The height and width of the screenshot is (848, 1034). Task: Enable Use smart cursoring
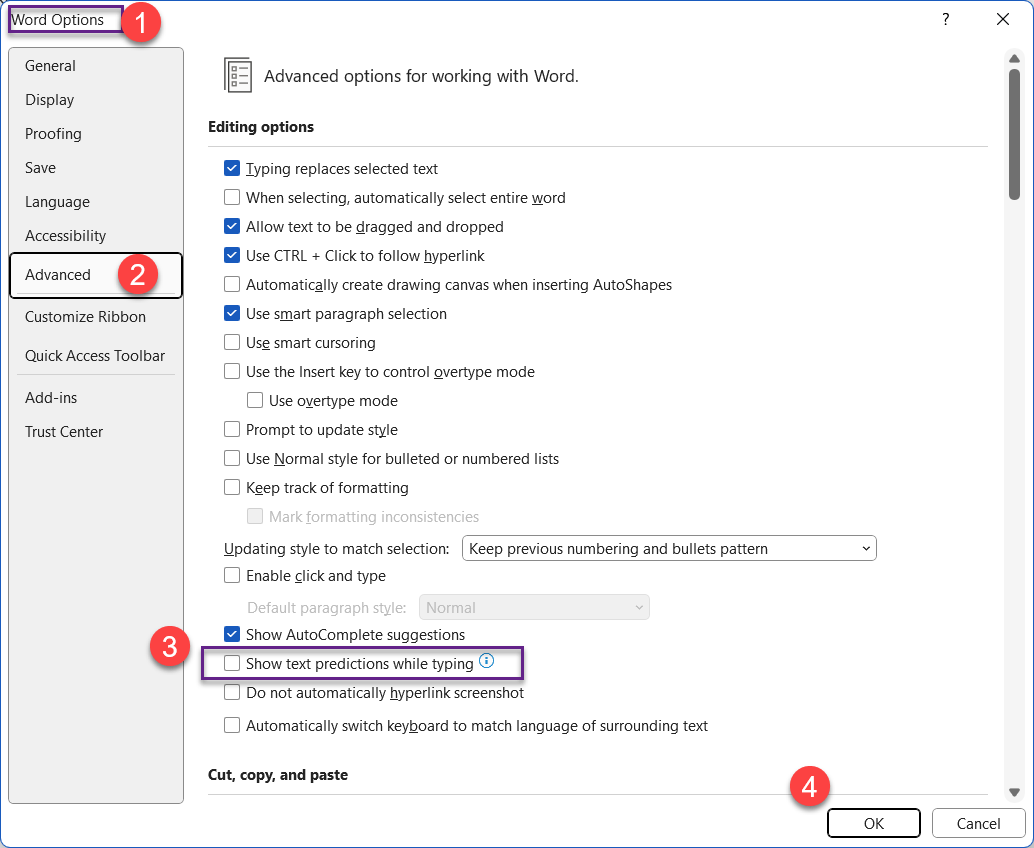231,342
